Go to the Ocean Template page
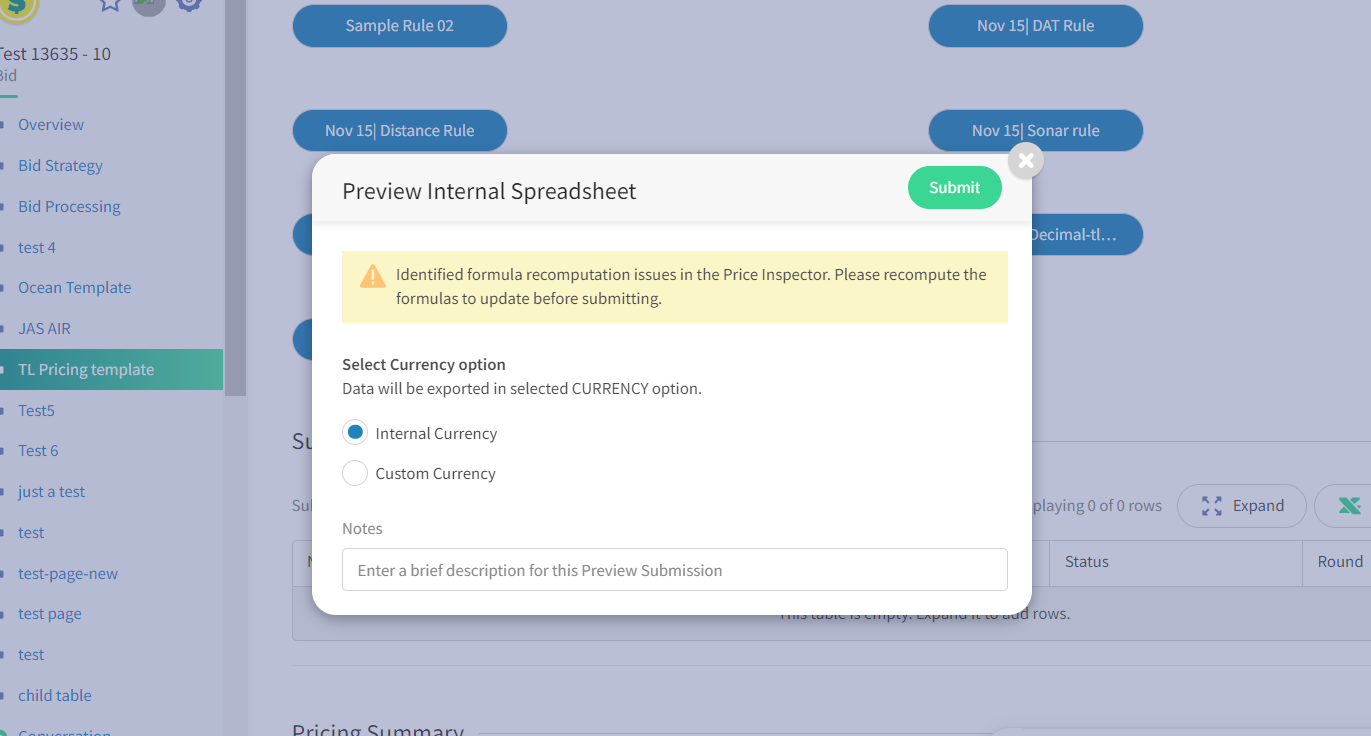The height and width of the screenshot is (736, 1371). [x=74, y=288]
